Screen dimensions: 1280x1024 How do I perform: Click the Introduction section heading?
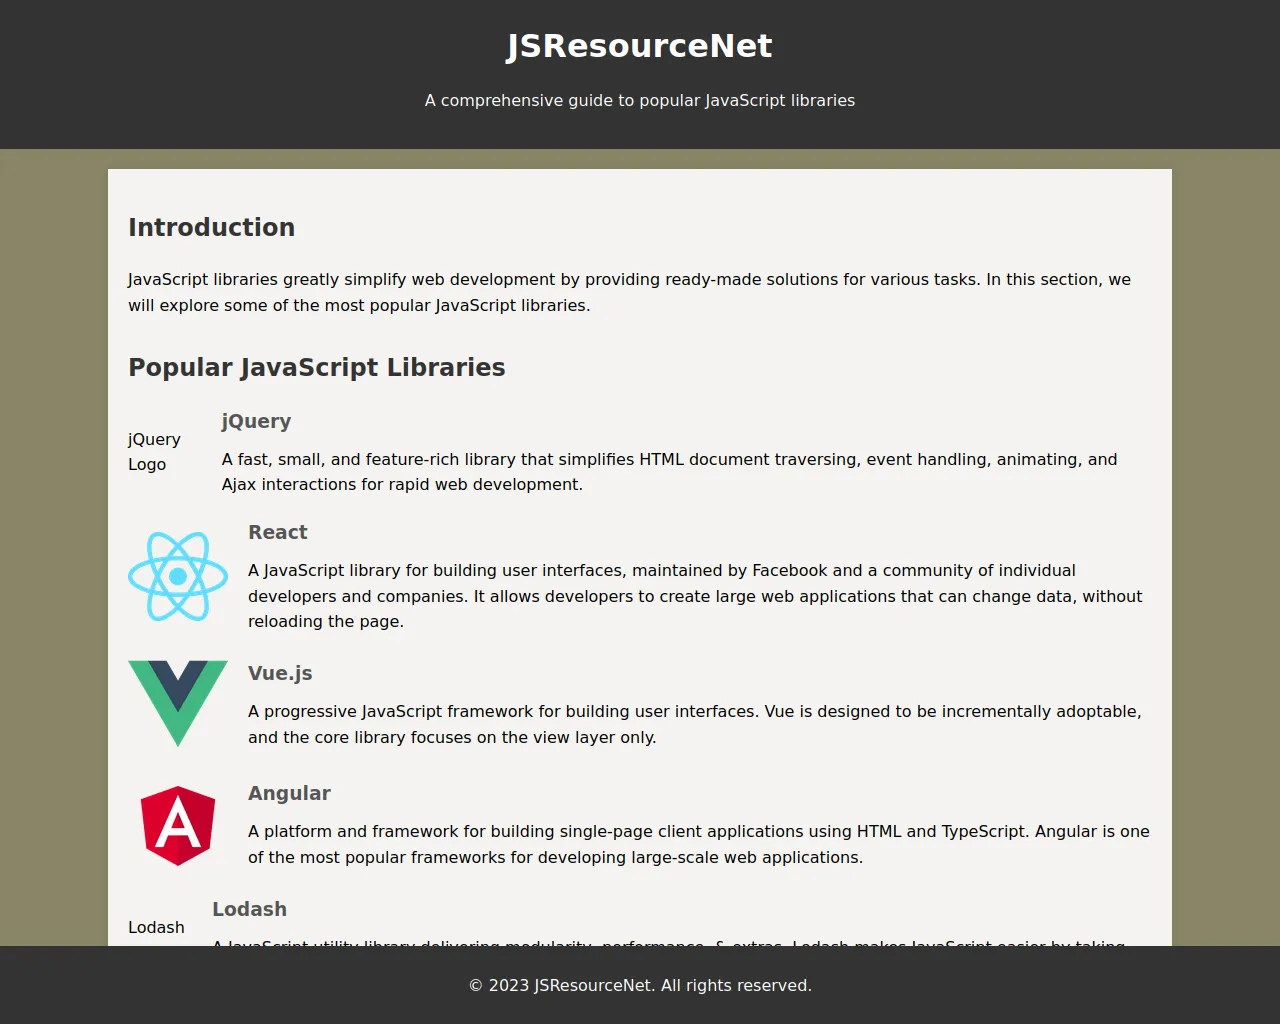click(x=211, y=227)
